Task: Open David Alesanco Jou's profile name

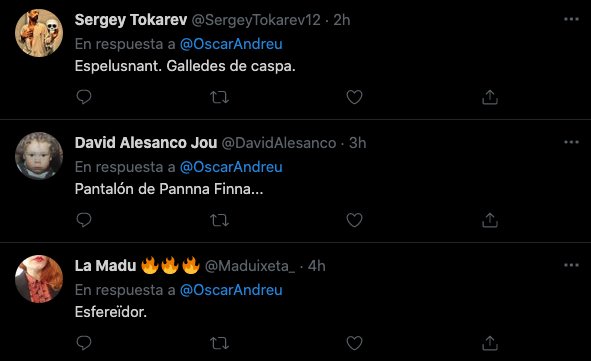Action: pyautogui.click(x=146, y=143)
